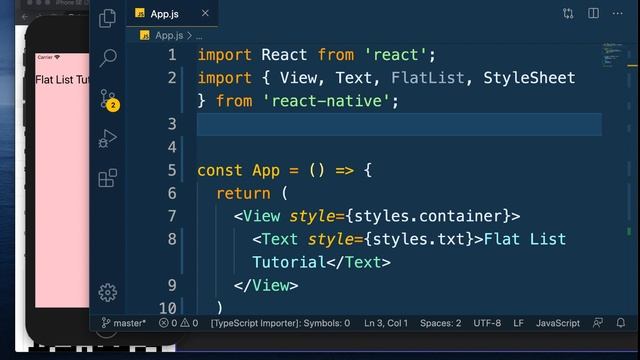
Task: Click the const App declaration
Action: [x=238, y=170]
